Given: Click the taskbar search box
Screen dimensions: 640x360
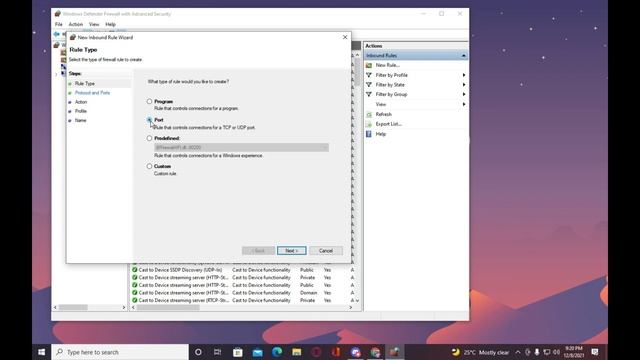Looking at the screenshot, I should coord(120,352).
